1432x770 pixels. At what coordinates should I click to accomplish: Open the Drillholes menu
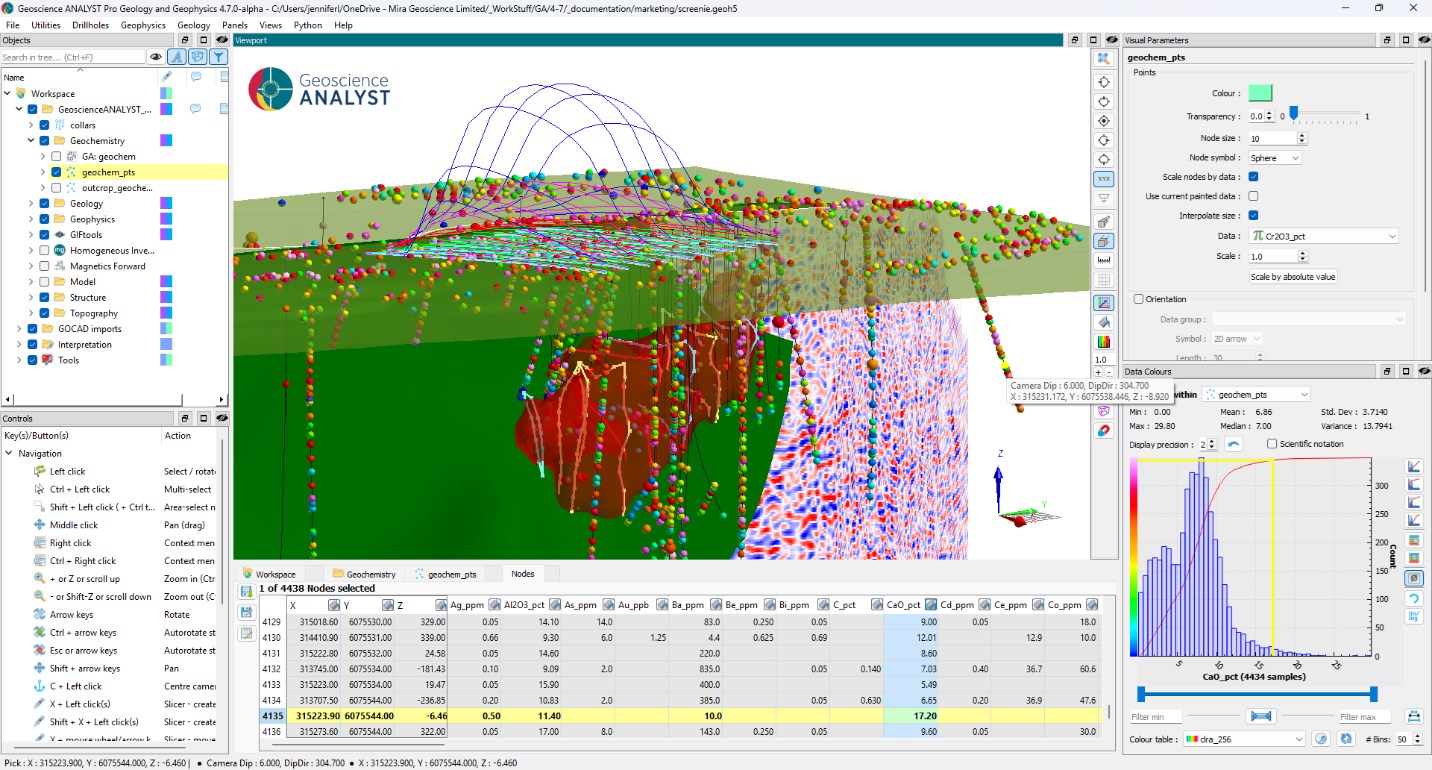[x=90, y=25]
